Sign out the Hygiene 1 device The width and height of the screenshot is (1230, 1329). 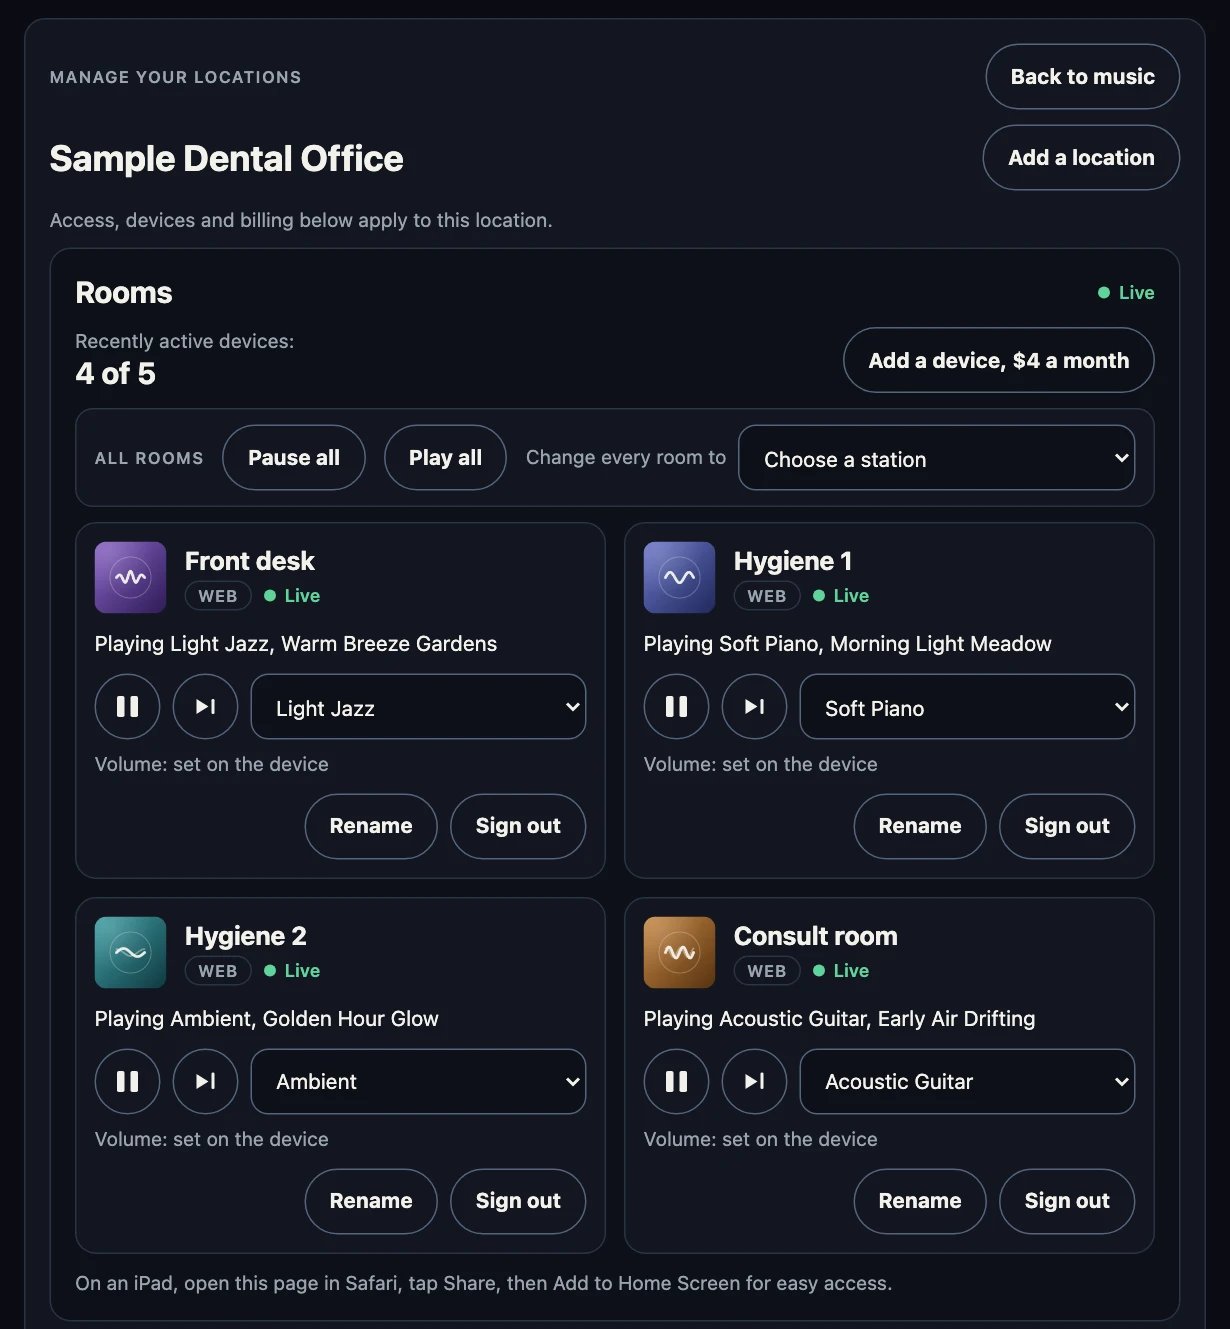click(x=1067, y=826)
